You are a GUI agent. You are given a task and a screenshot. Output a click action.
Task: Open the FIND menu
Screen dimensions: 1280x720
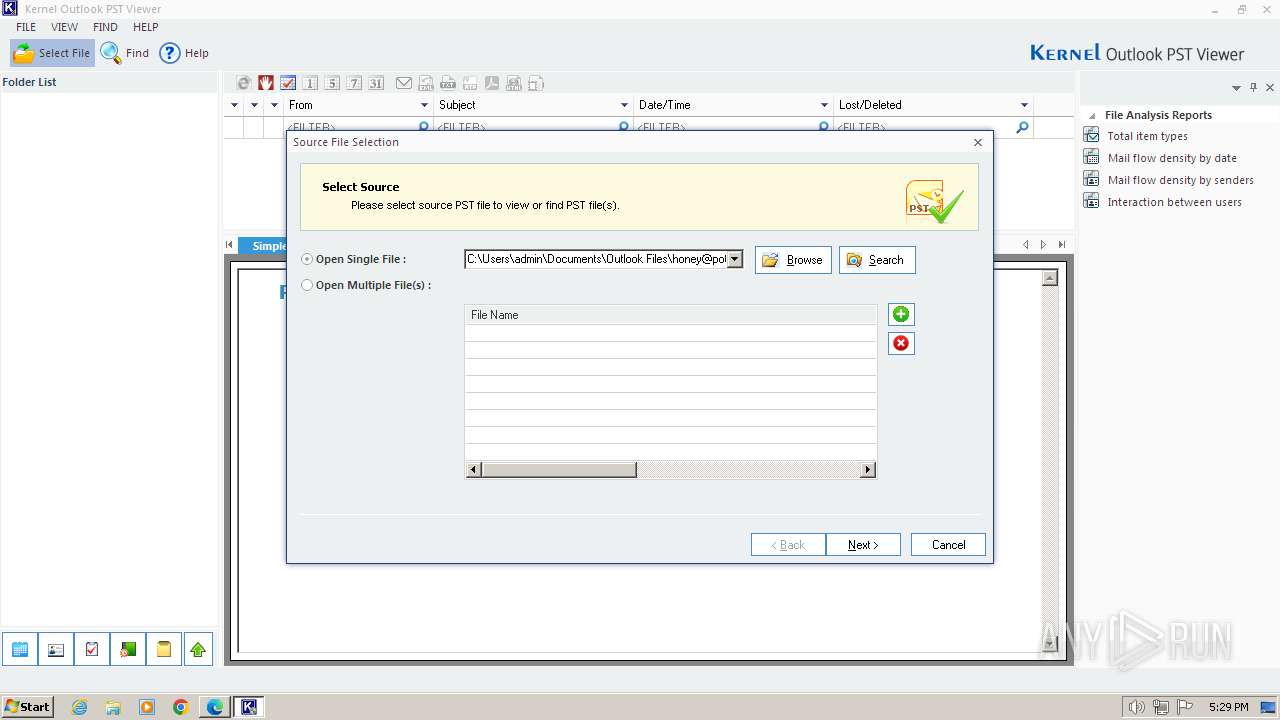[105, 27]
